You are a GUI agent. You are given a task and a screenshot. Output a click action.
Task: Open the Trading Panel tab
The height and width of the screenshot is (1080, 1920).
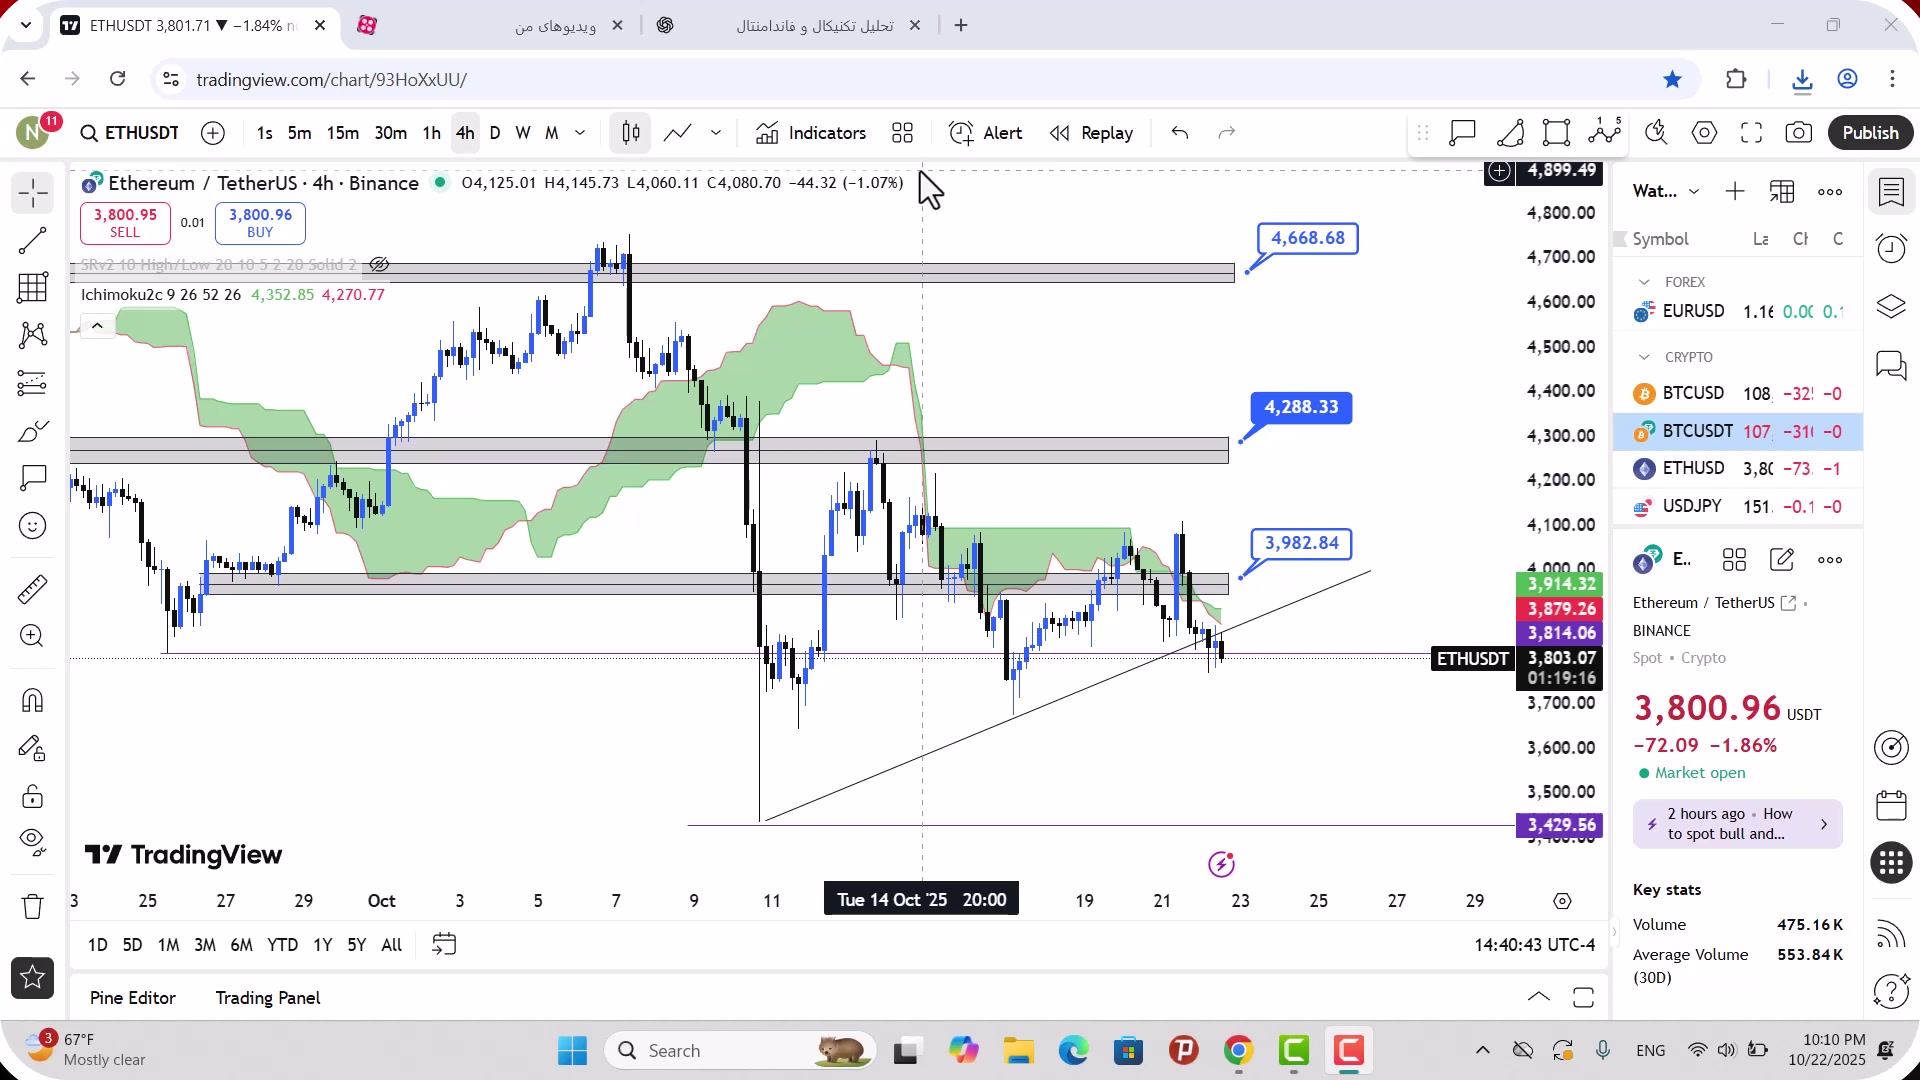pyautogui.click(x=268, y=998)
